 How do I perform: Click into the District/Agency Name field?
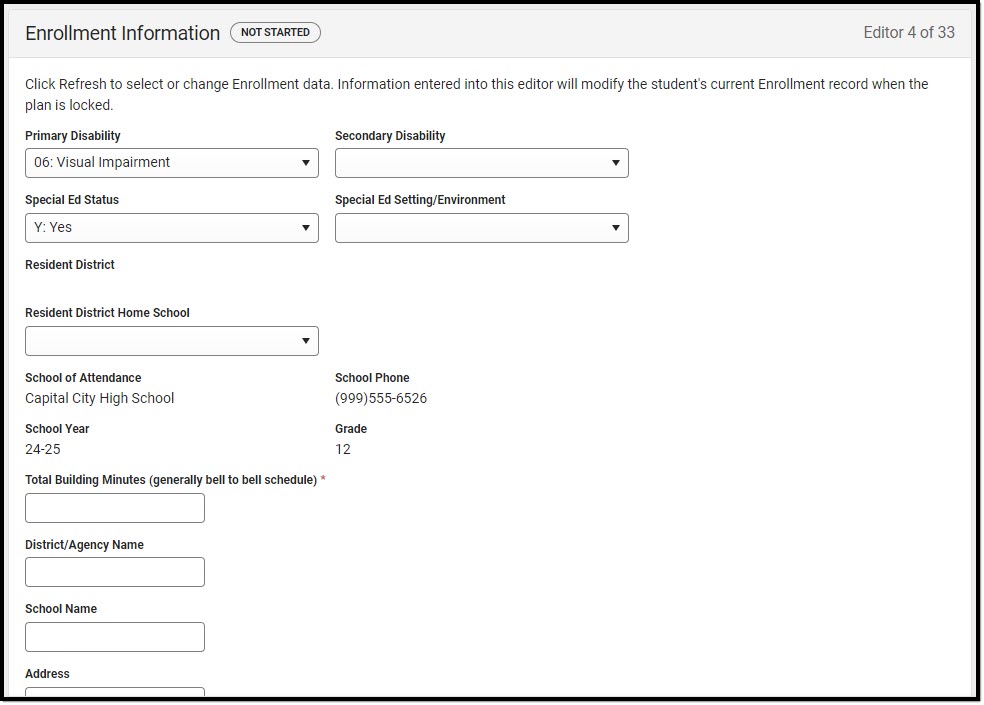[x=115, y=572]
